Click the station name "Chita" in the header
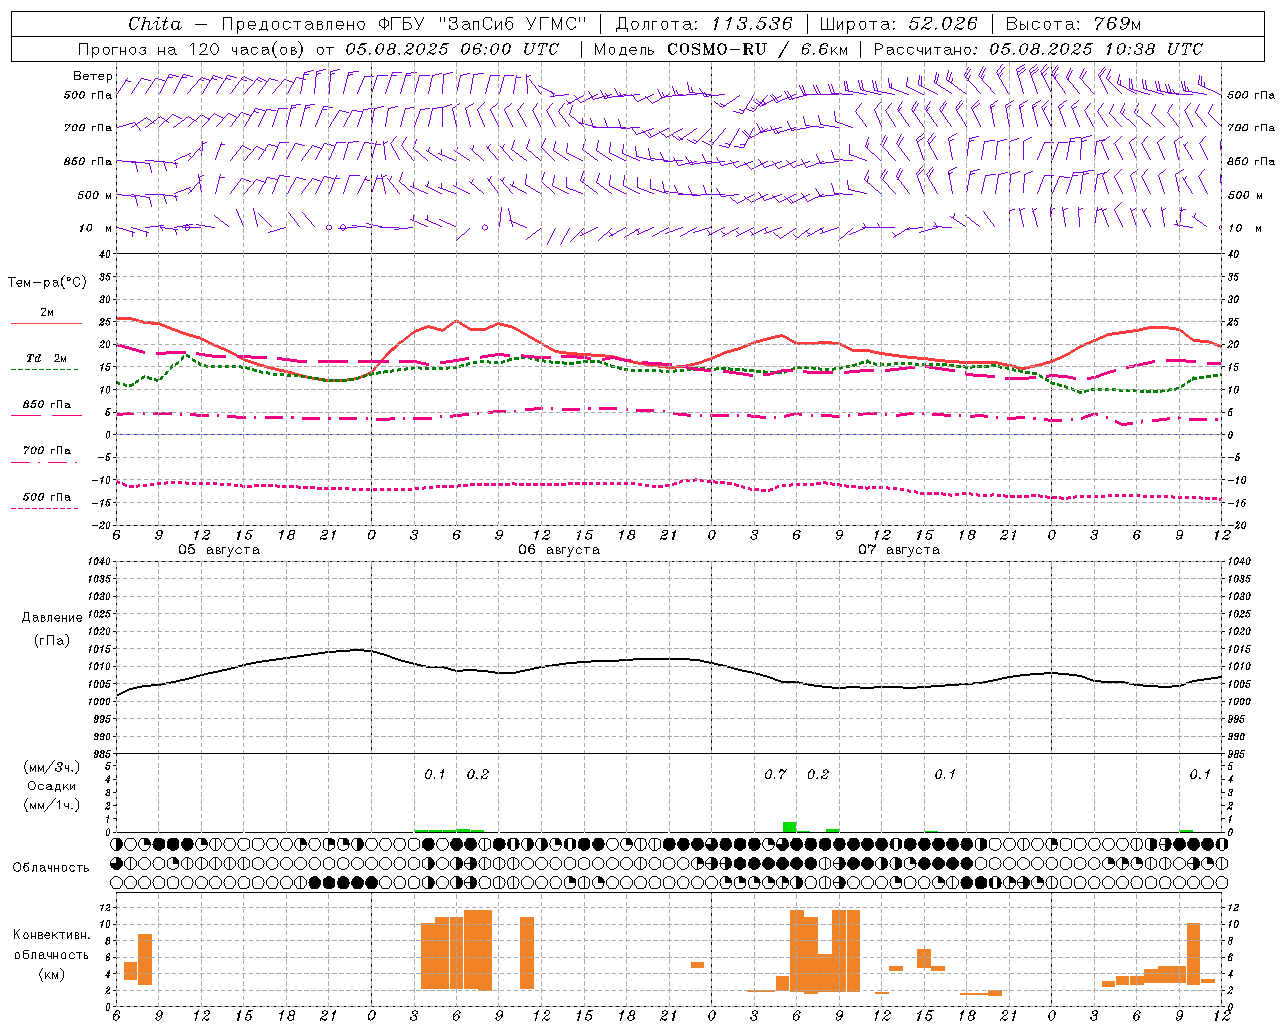1280x1024 pixels. click(155, 24)
